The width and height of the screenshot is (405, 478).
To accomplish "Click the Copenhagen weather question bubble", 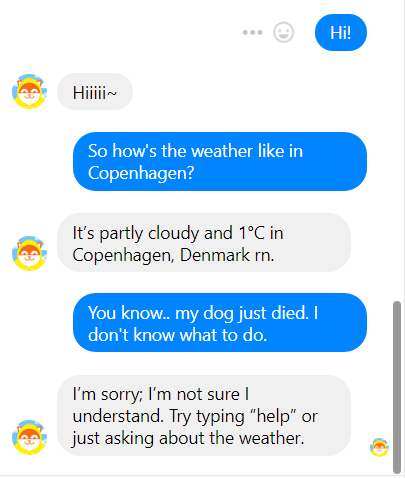I will tap(220, 161).
